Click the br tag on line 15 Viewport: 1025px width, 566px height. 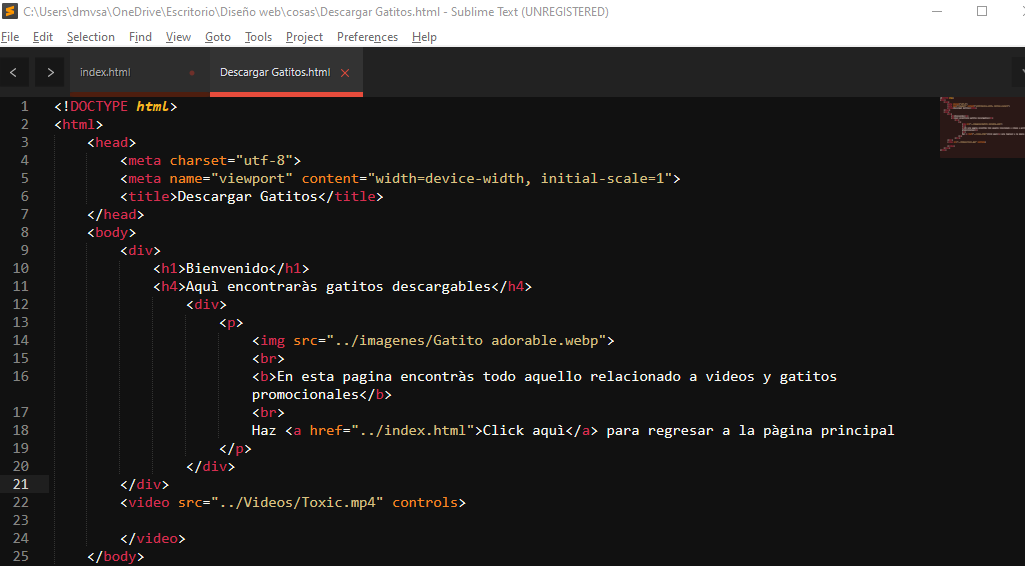point(269,359)
